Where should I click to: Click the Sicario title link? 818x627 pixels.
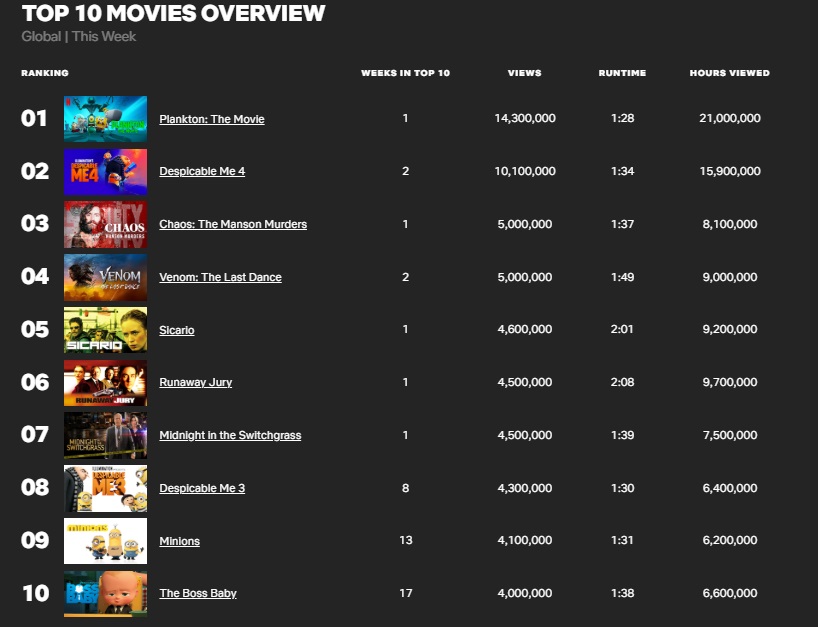[x=177, y=330]
